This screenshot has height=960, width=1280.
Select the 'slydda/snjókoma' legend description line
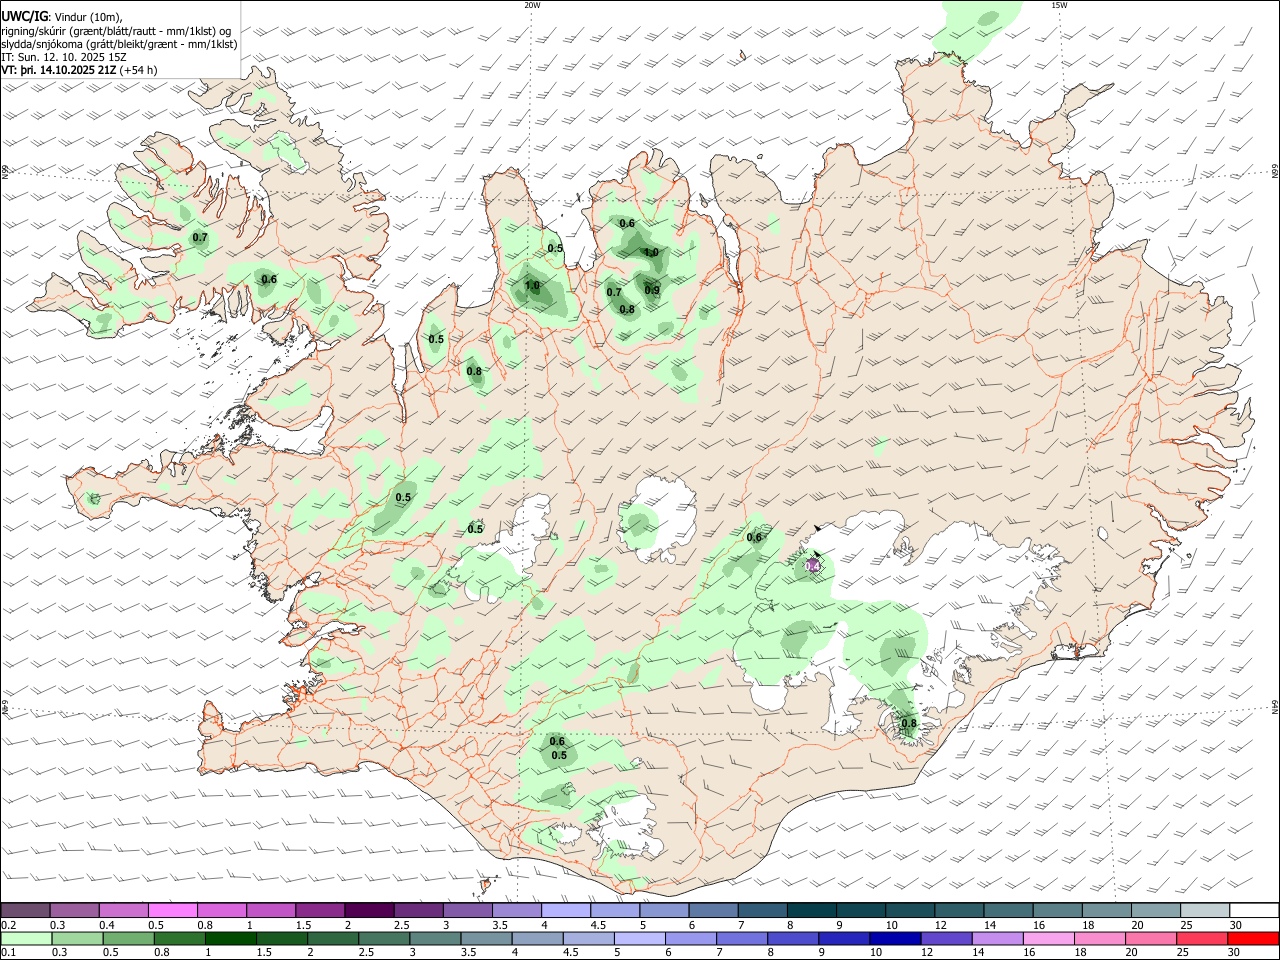point(120,44)
